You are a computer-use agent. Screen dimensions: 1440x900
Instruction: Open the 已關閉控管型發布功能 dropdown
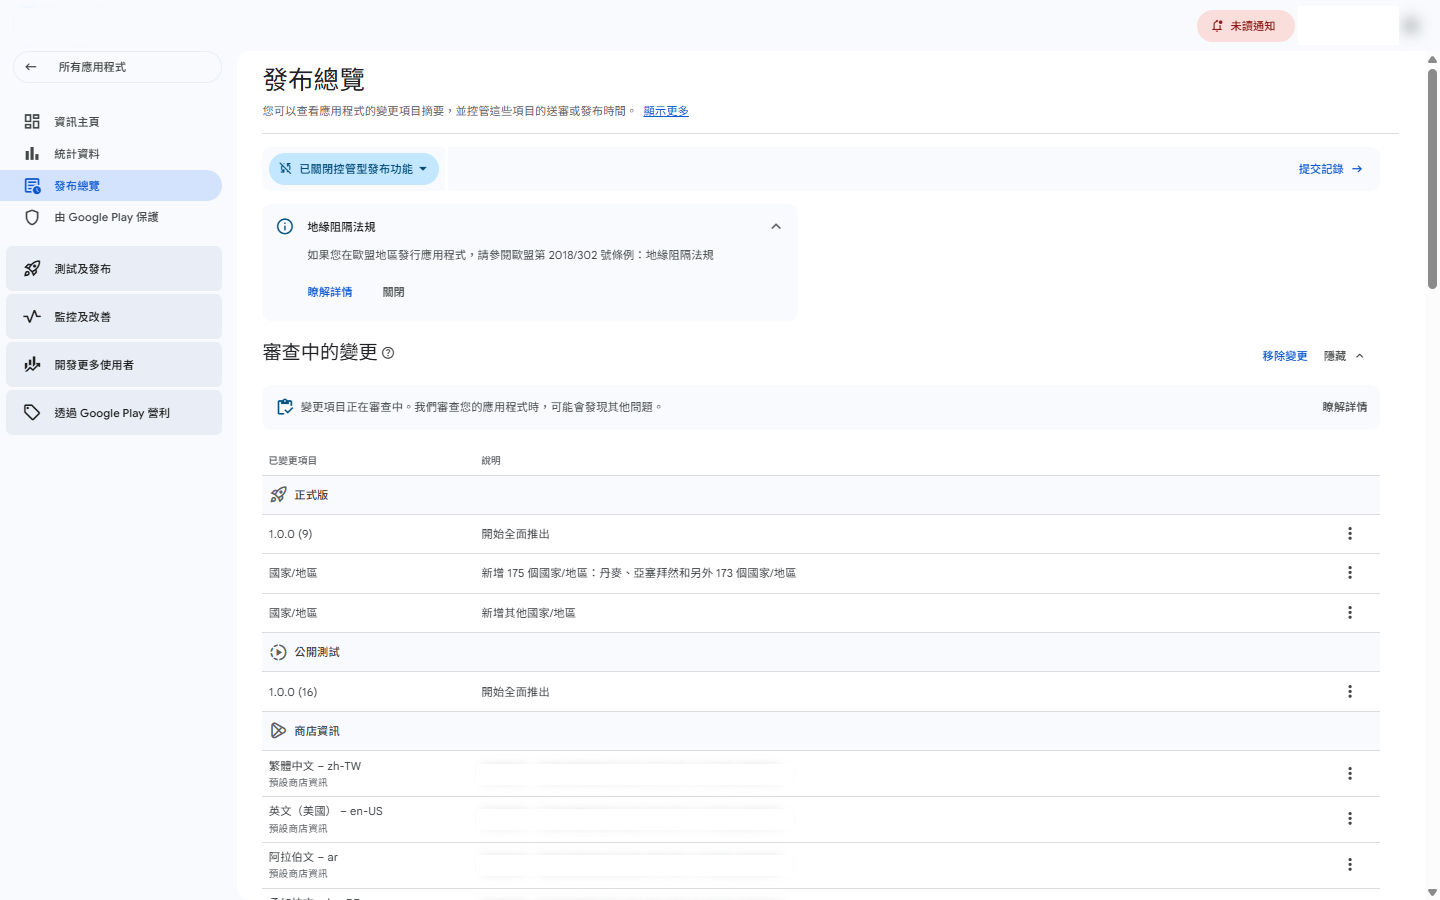coord(354,169)
